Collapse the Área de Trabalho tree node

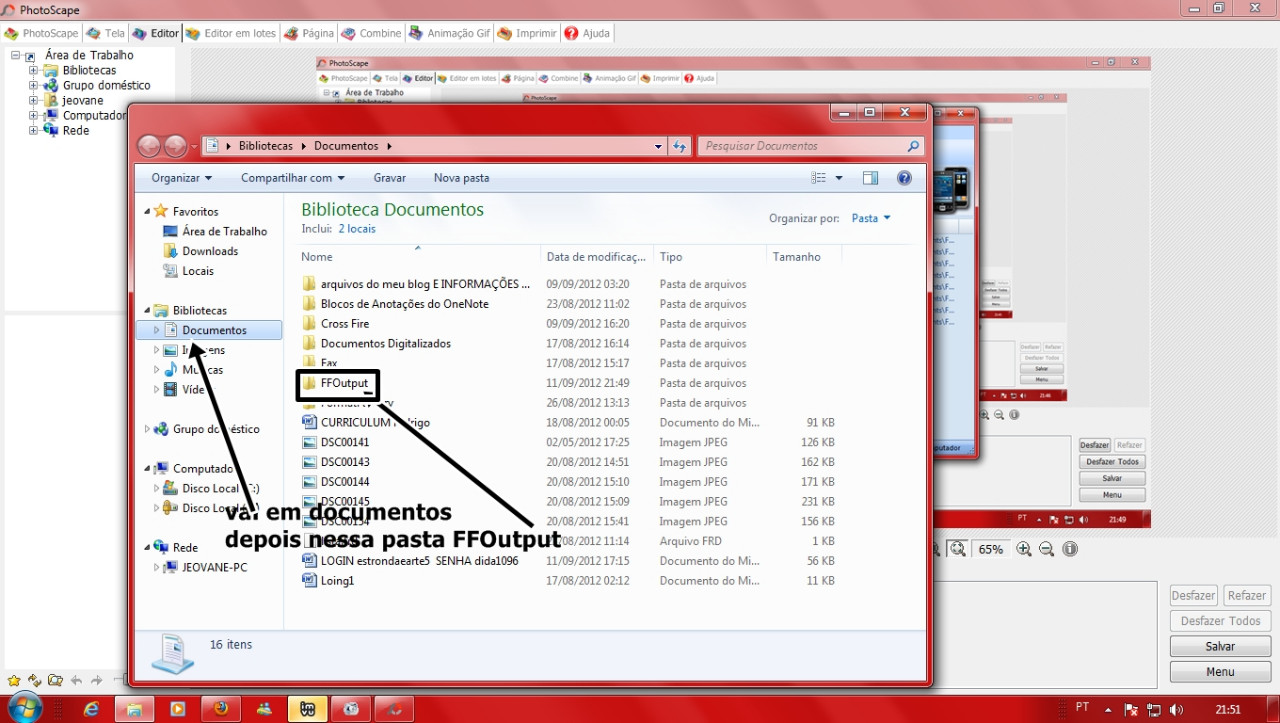pyautogui.click(x=16, y=56)
